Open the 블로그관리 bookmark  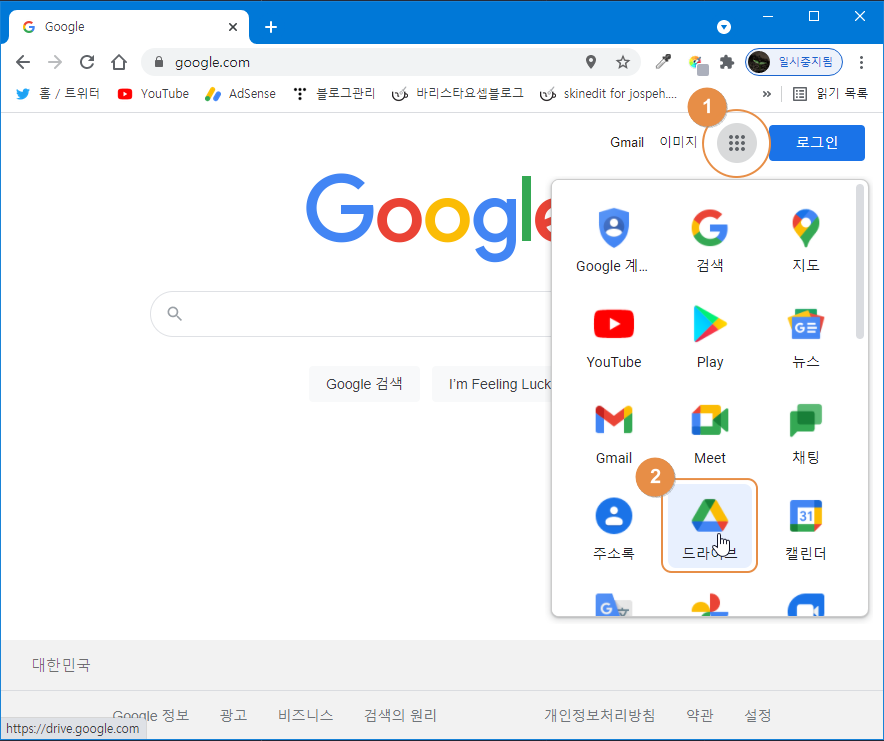(x=334, y=94)
